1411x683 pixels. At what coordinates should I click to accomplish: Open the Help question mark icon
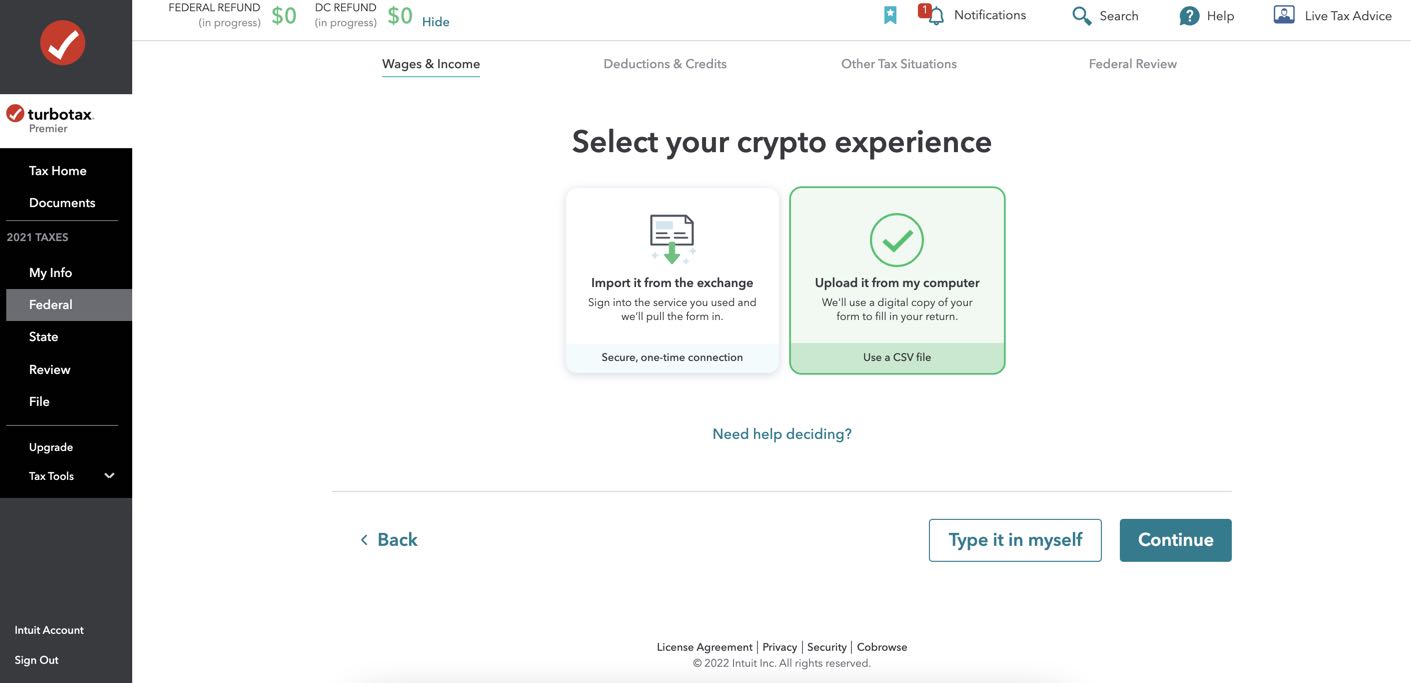(1189, 16)
